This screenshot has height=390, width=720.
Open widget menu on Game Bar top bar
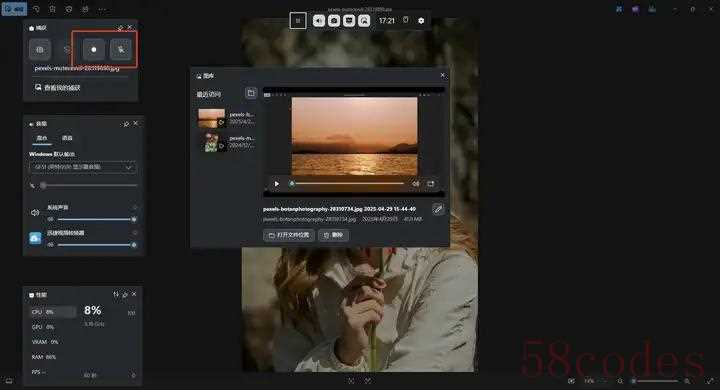click(298, 21)
